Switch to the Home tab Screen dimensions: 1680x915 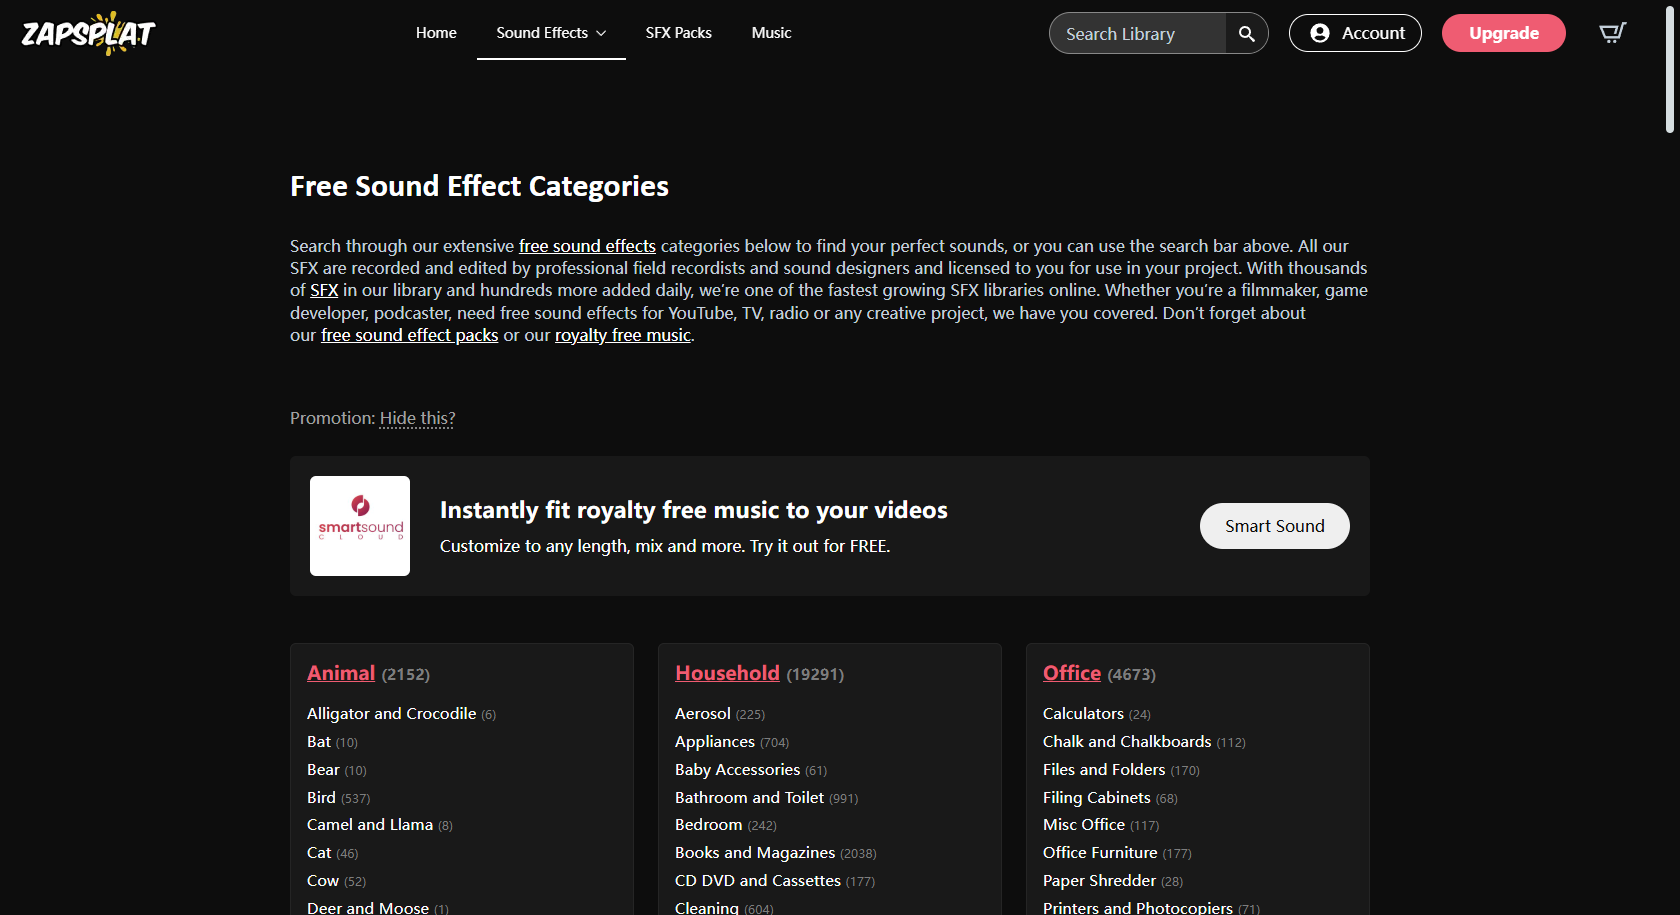(x=435, y=32)
